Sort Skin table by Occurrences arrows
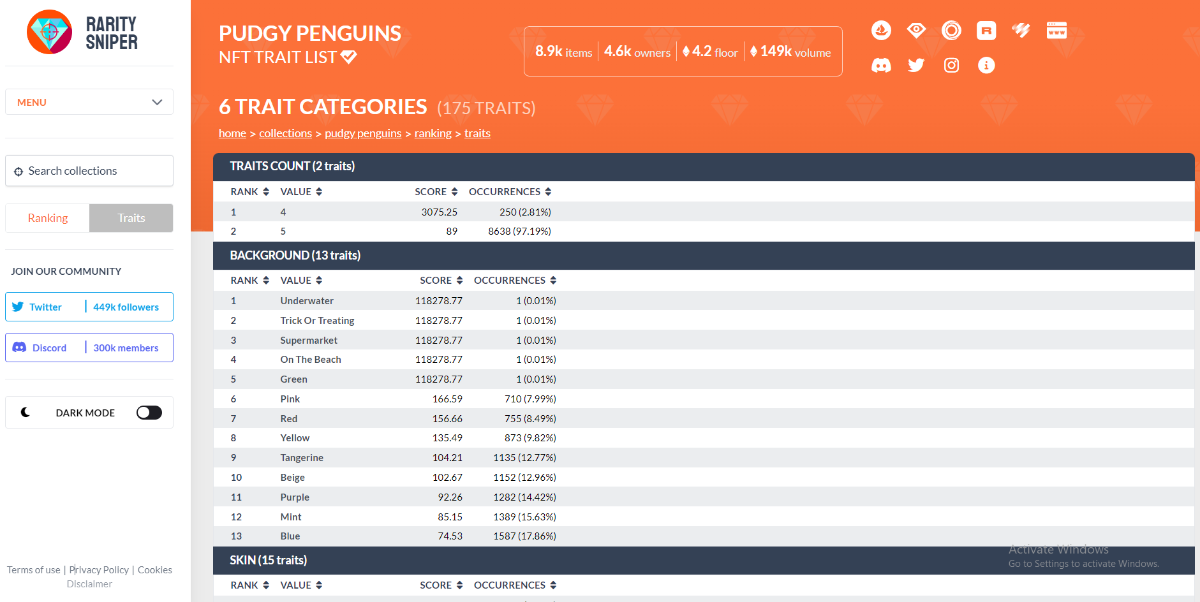The width and height of the screenshot is (1200, 602). [x=553, y=585]
